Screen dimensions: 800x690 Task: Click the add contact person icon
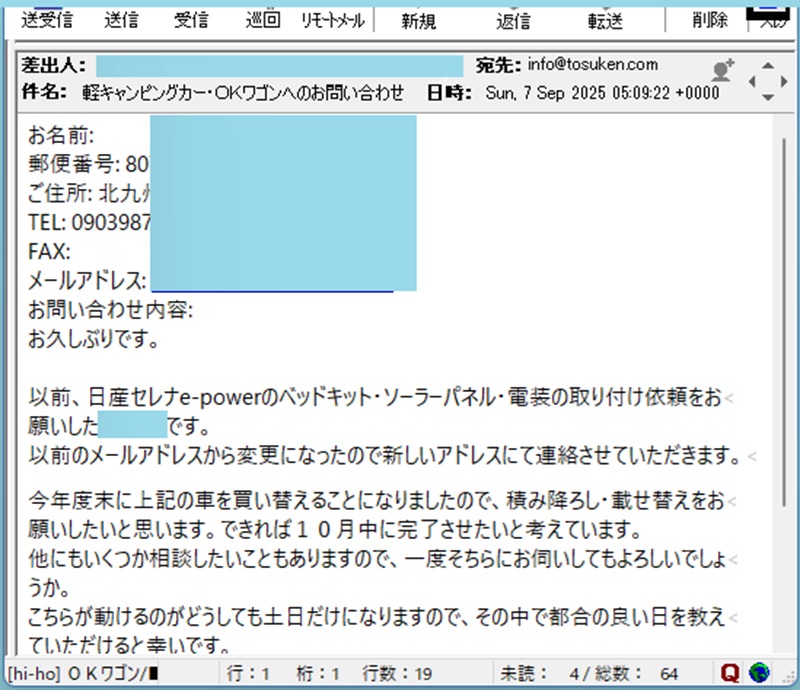722,70
